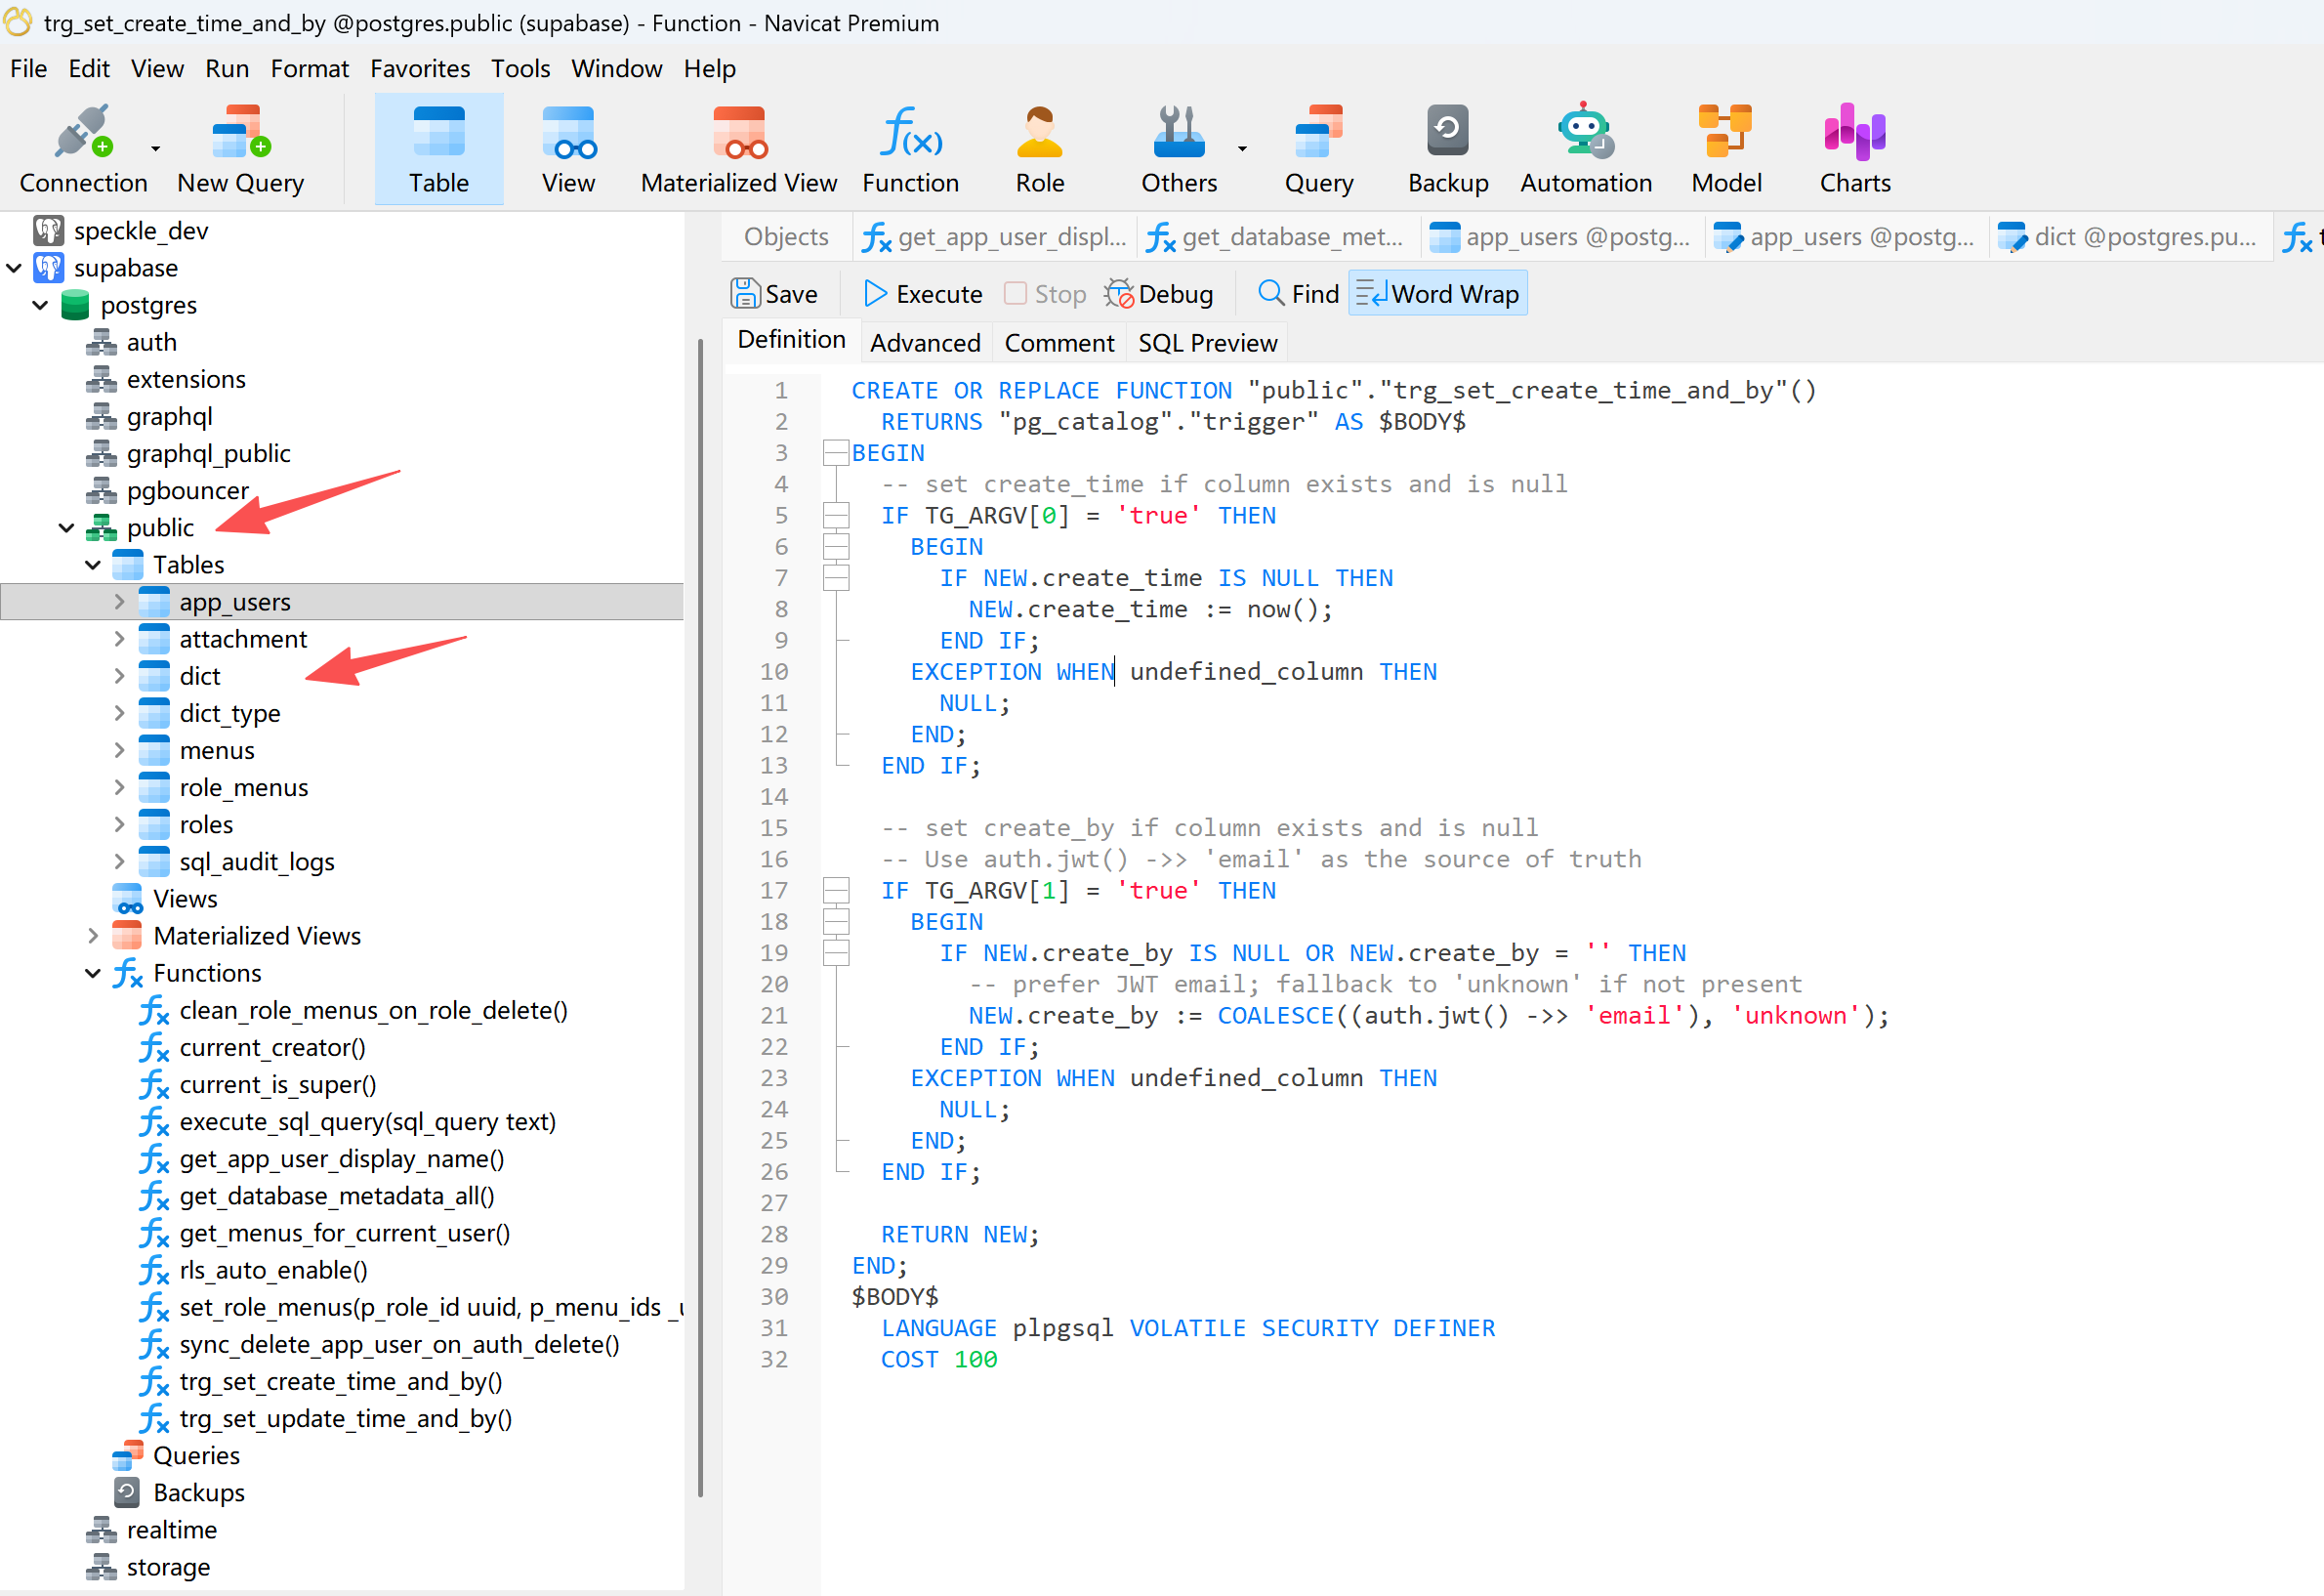Image resolution: width=2324 pixels, height=1596 pixels.
Task: Collapse the code fold at line 3 BEGIN
Action: click(x=836, y=452)
